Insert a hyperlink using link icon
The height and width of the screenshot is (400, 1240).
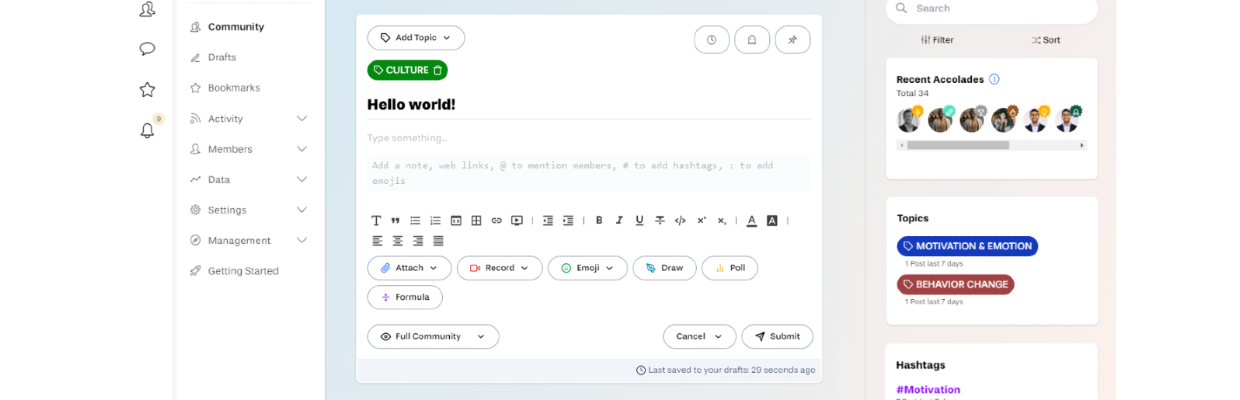point(497,220)
